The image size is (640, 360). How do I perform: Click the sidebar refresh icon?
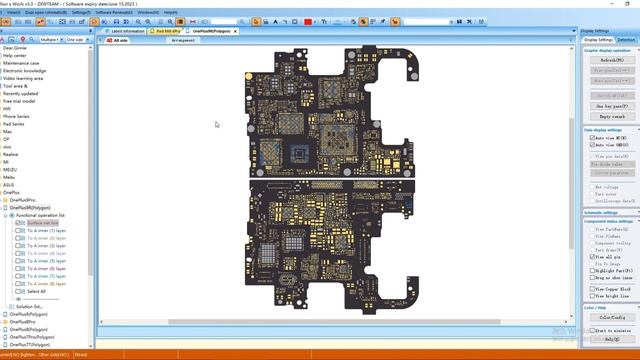11,40
